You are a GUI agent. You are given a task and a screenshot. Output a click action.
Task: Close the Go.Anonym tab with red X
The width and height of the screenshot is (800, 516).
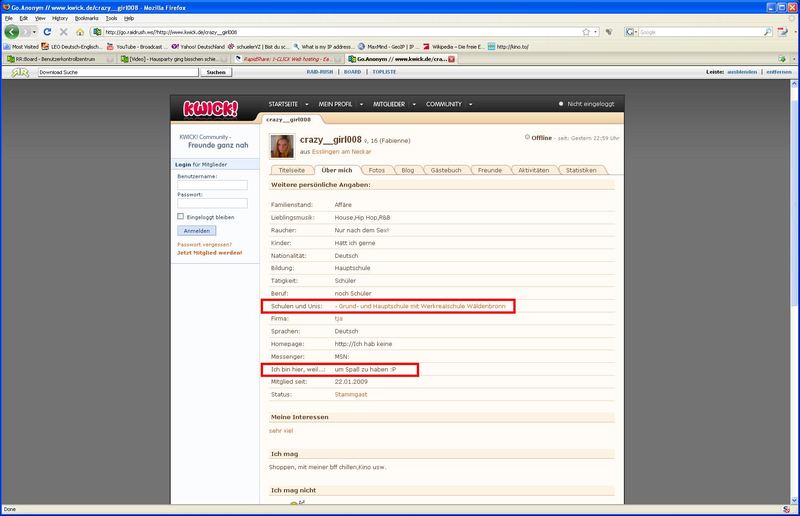[x=451, y=59]
